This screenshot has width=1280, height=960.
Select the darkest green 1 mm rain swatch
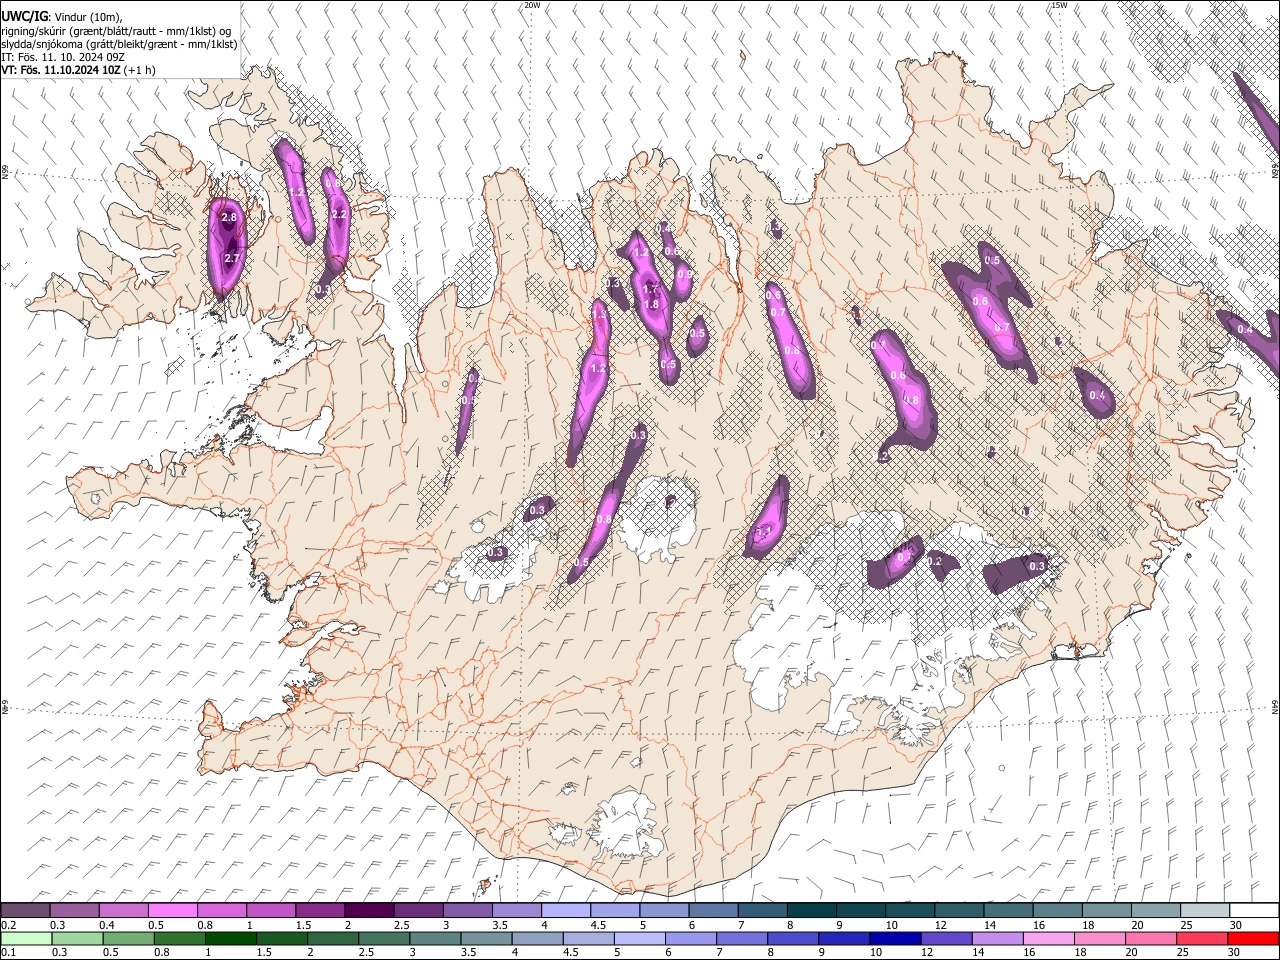[x=230, y=938]
